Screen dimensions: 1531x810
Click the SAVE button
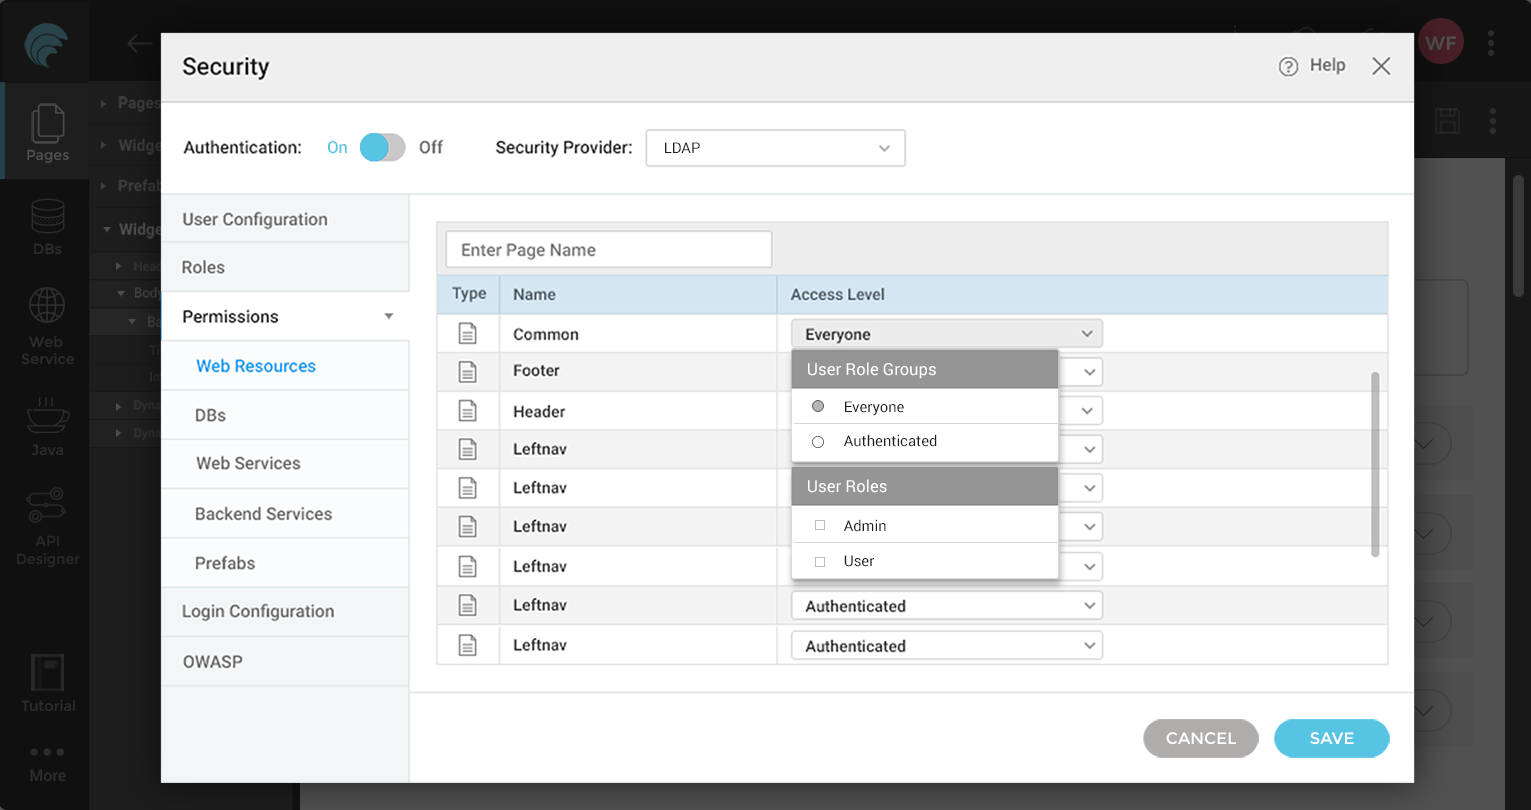coord(1331,738)
